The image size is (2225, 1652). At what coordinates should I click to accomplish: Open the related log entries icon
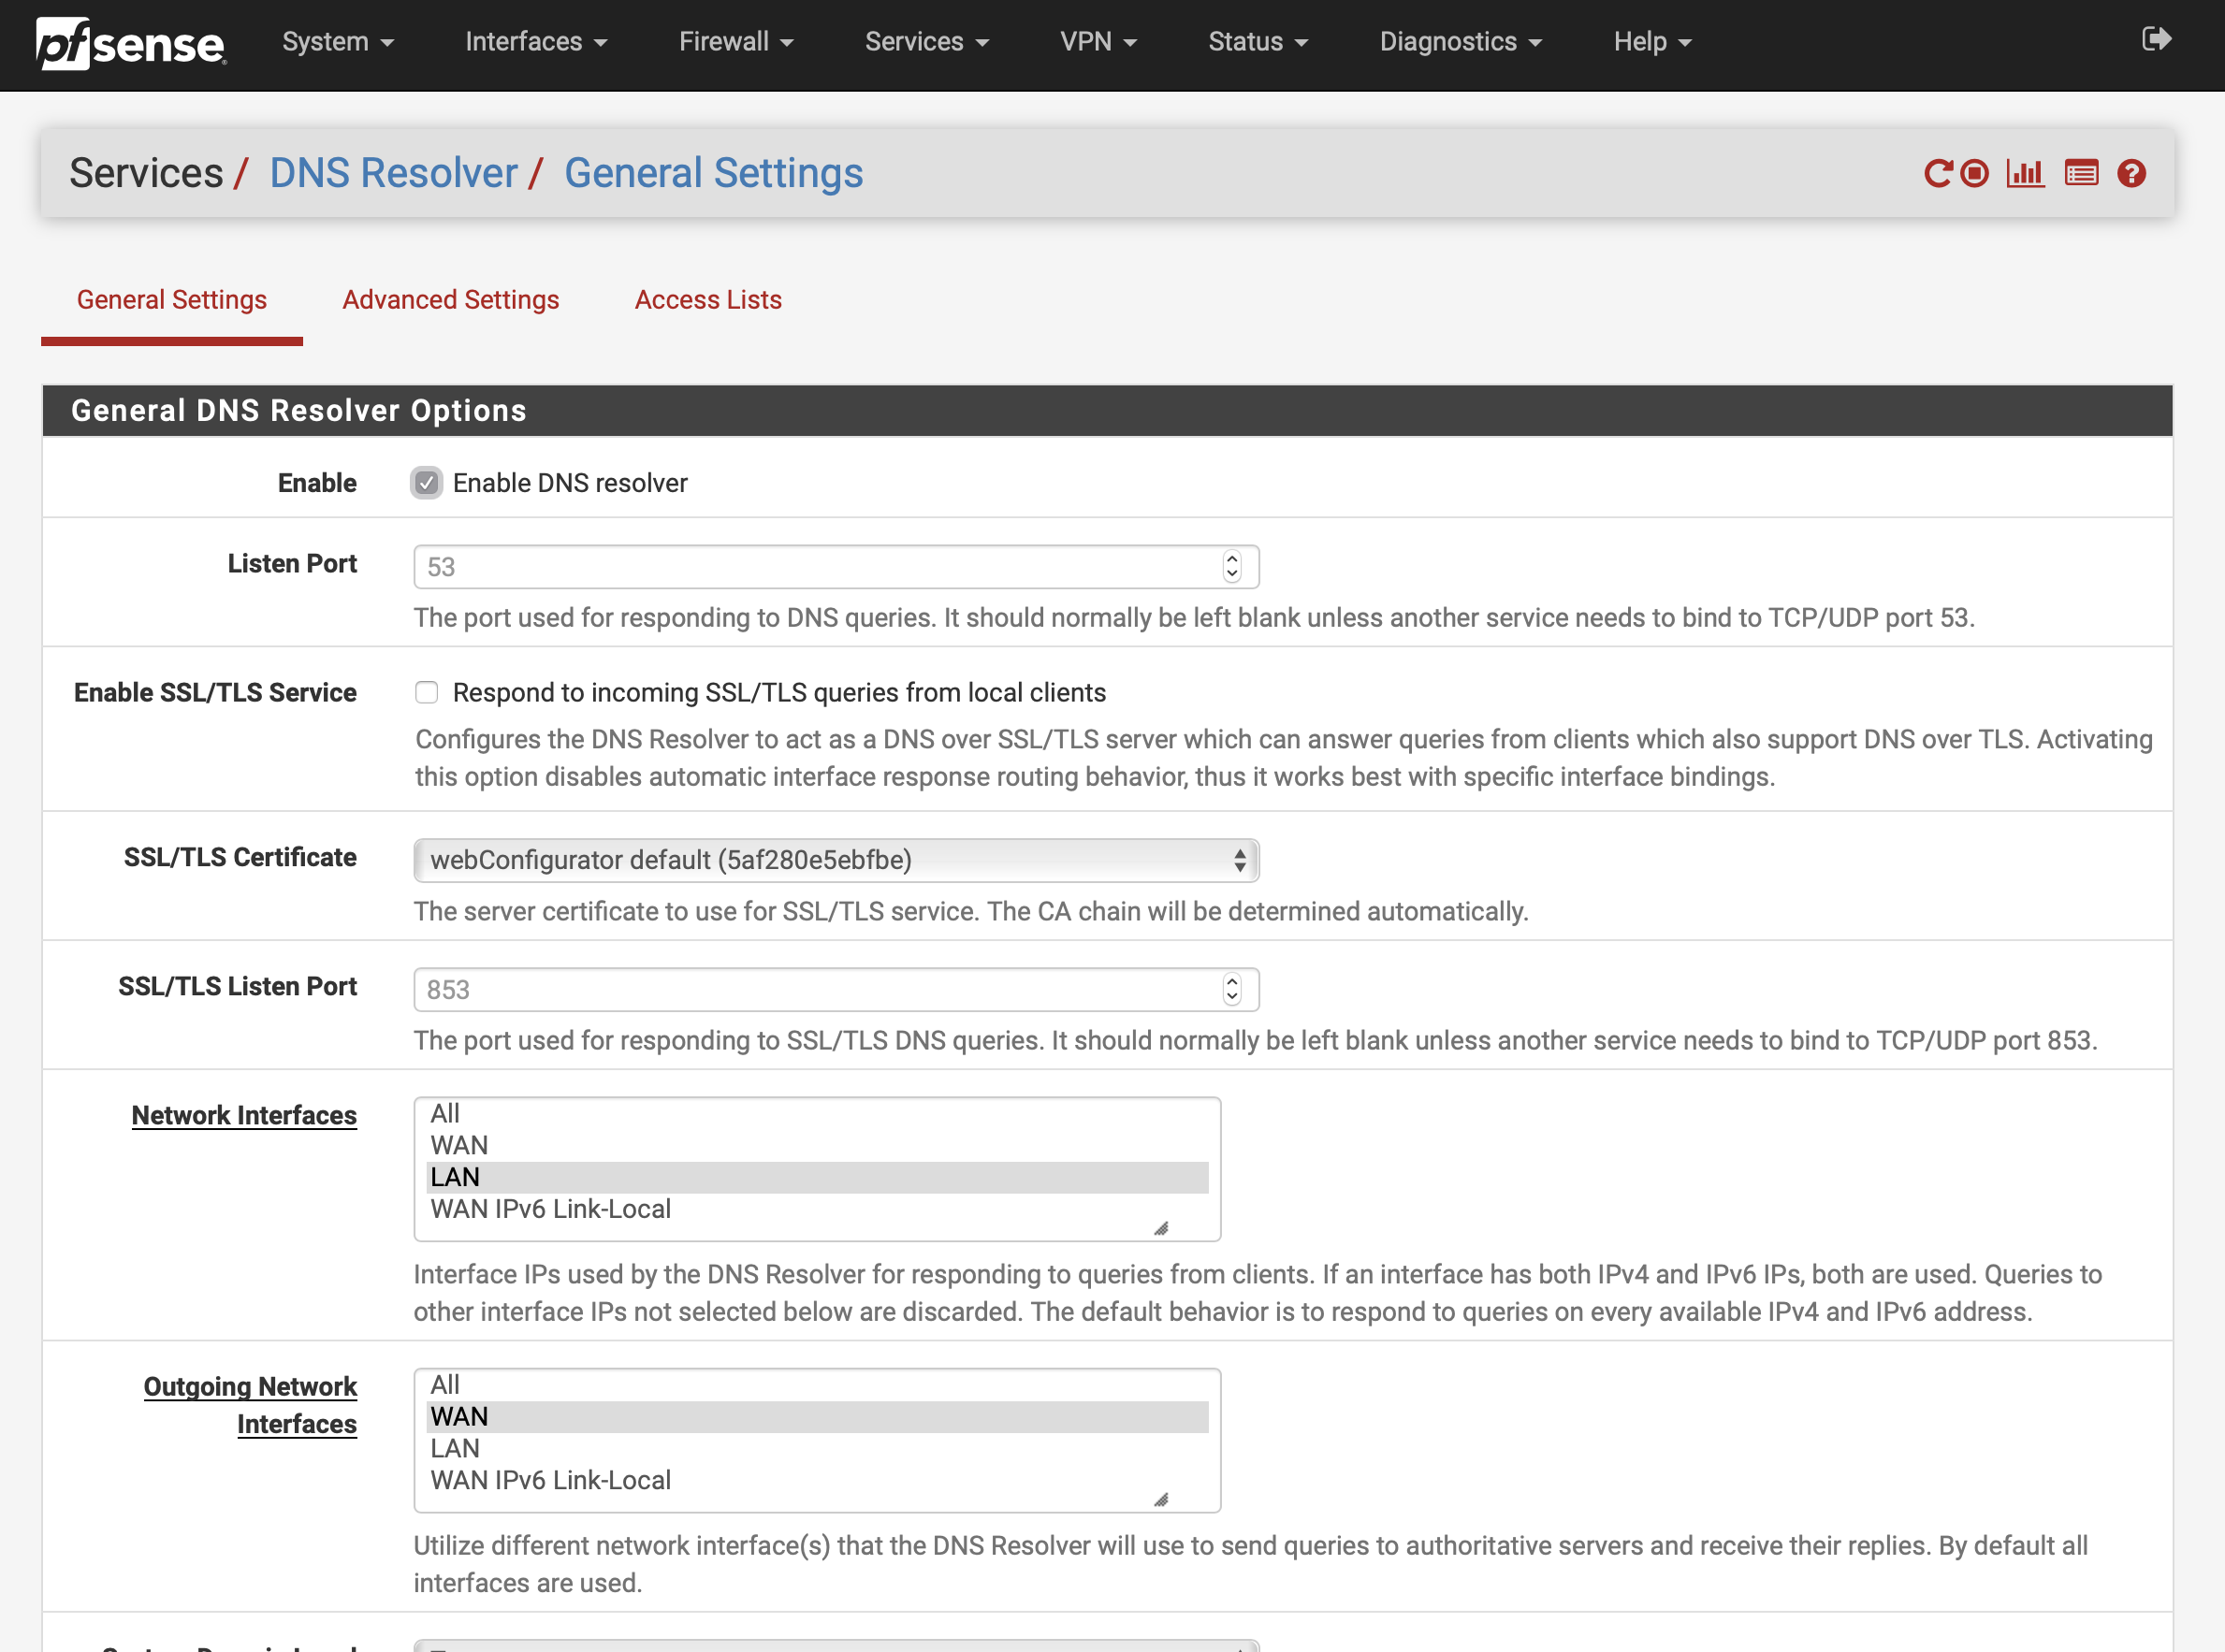point(2081,174)
